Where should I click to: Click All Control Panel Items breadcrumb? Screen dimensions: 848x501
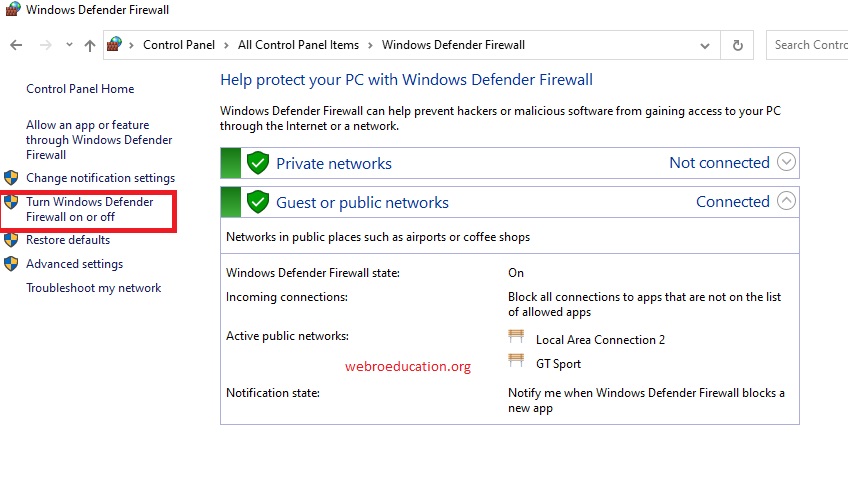pos(298,45)
